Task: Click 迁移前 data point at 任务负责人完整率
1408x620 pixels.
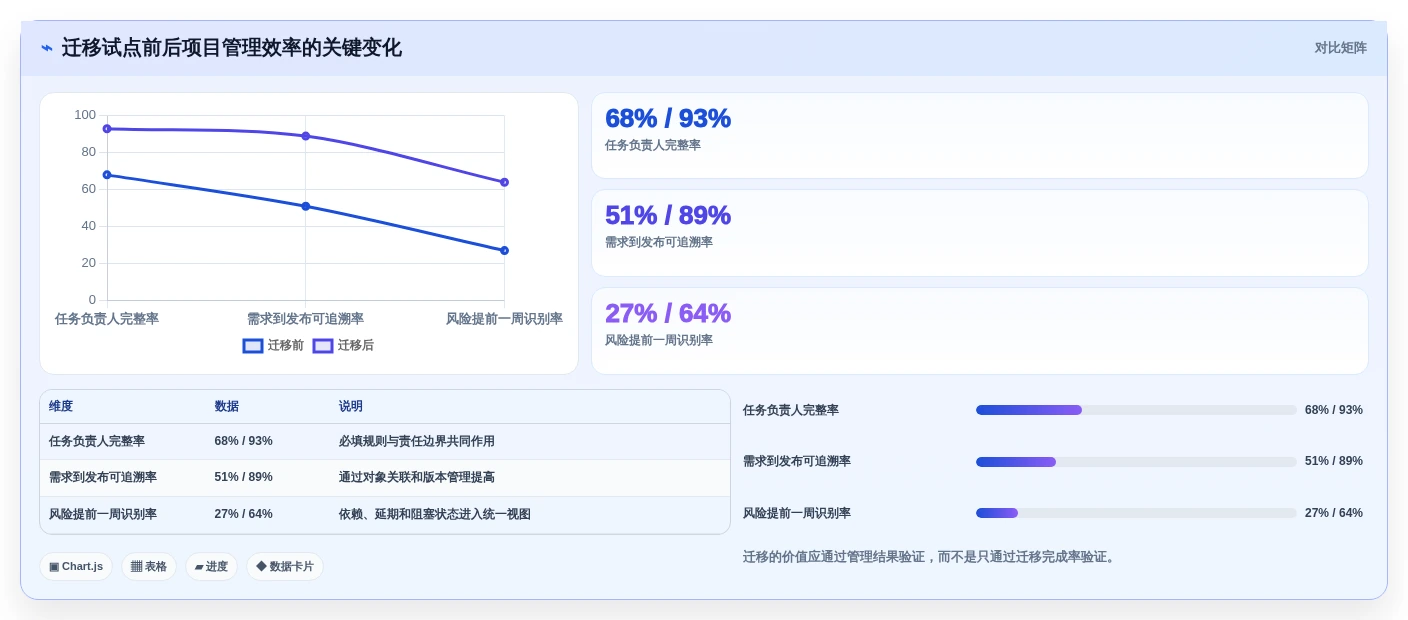Action: click(x=107, y=175)
